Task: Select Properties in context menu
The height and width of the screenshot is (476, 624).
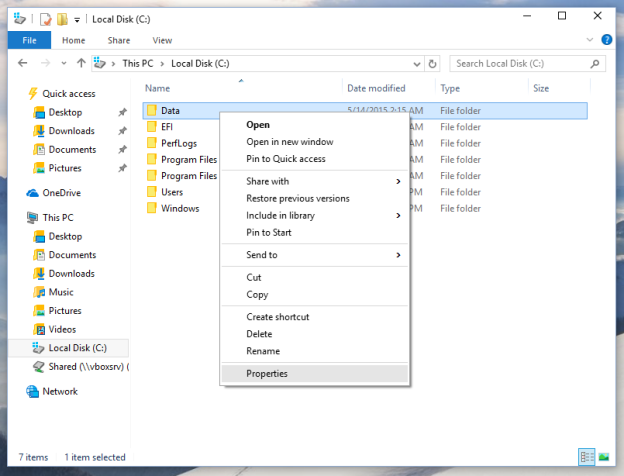Action: 267,373
